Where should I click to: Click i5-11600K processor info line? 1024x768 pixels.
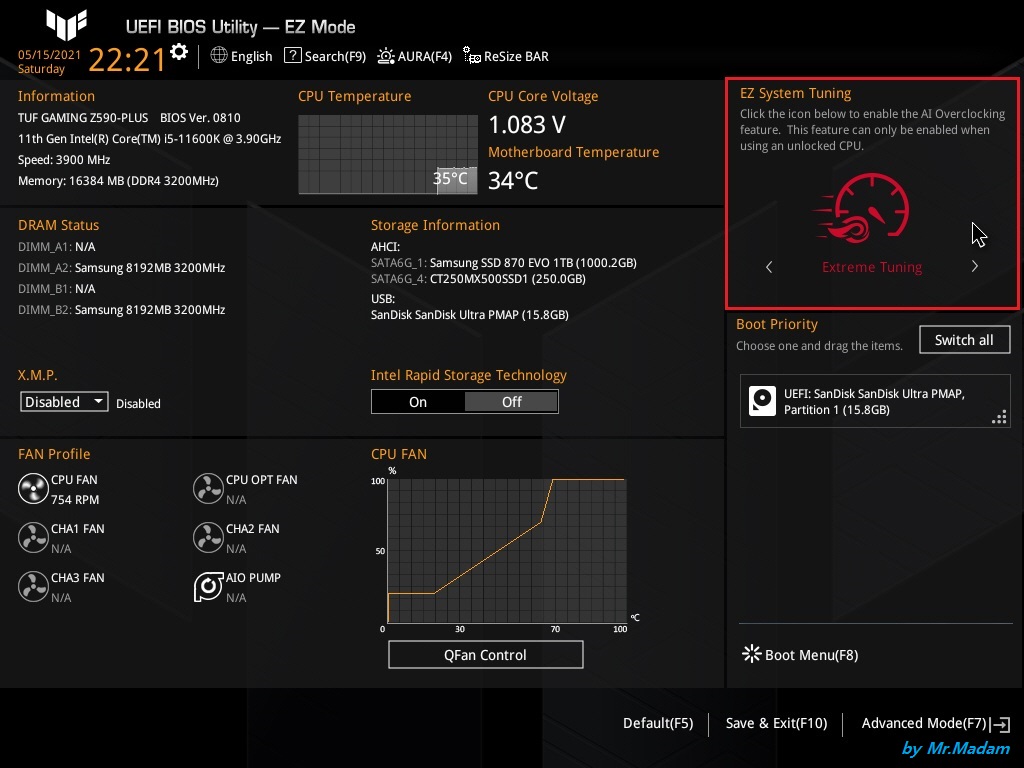[x=150, y=138]
